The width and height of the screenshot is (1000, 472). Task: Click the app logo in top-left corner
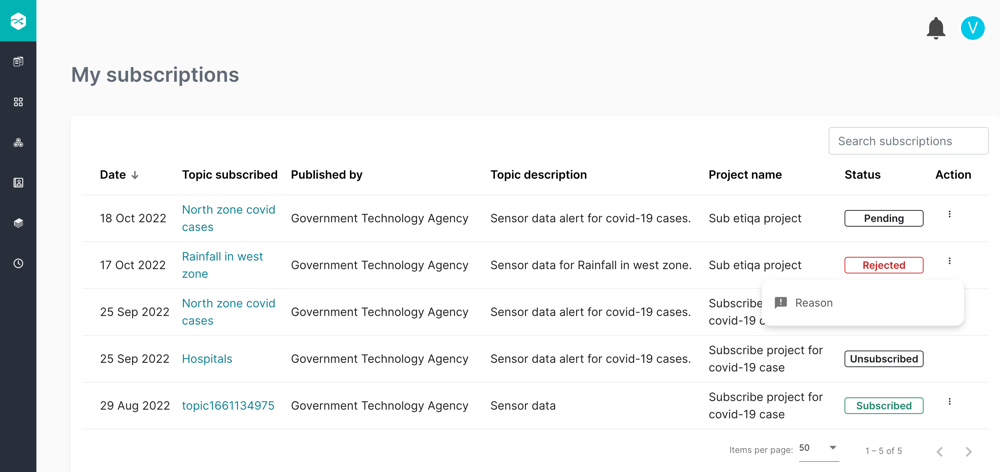[18, 21]
